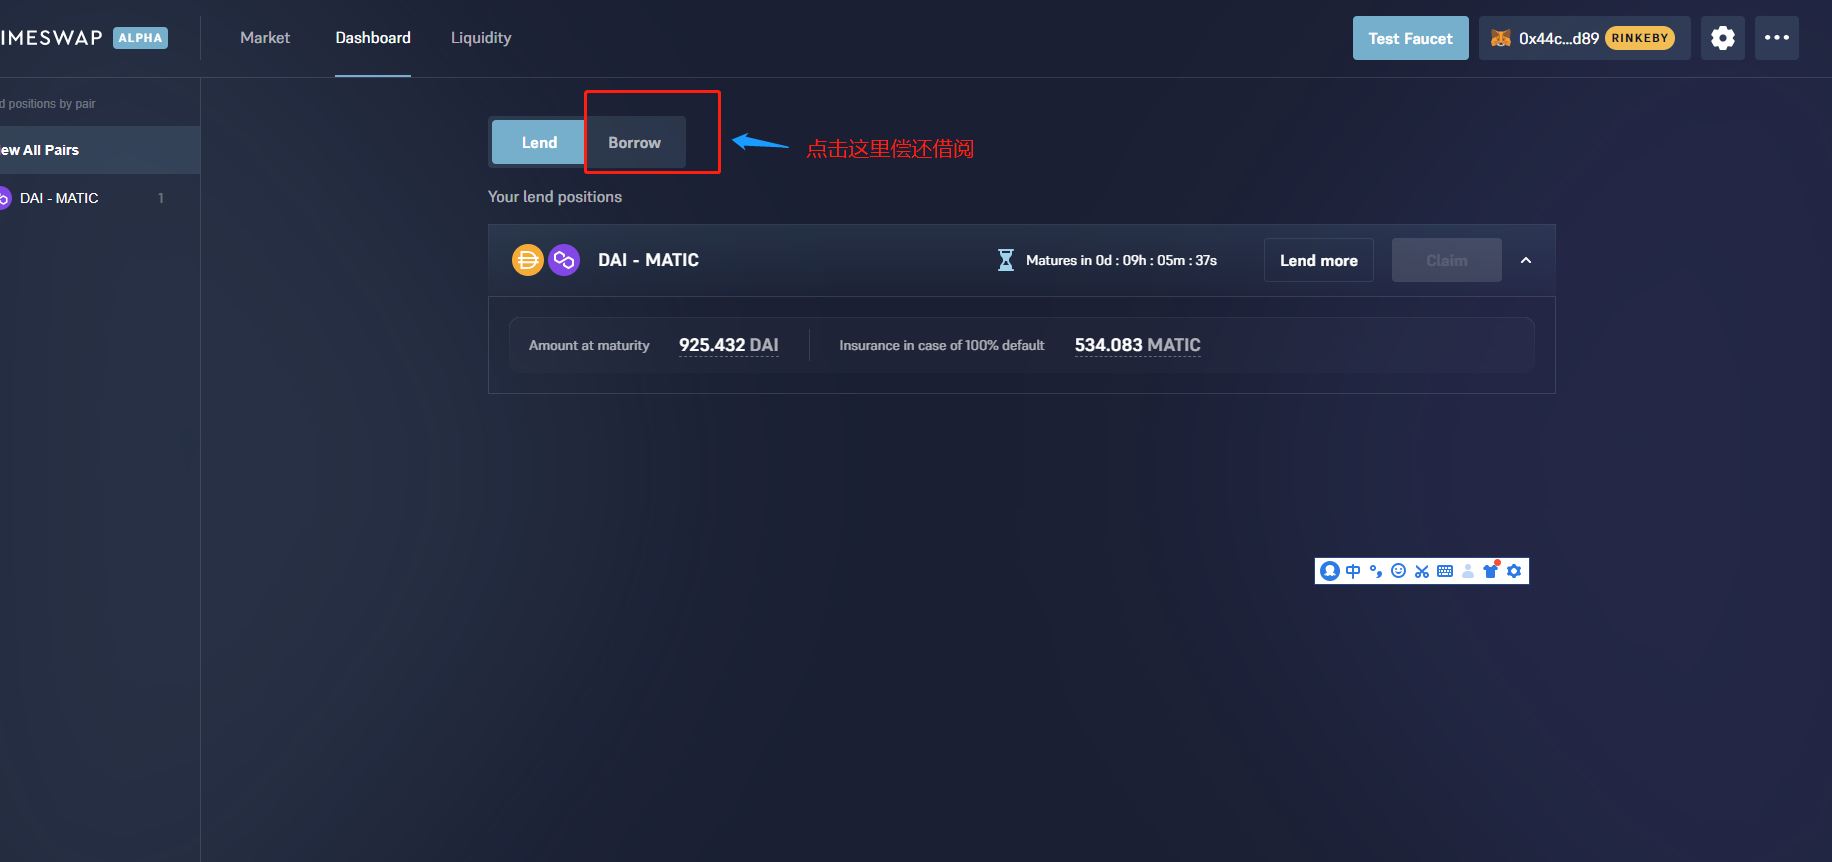Open IME settings gear icon

tap(1514, 571)
